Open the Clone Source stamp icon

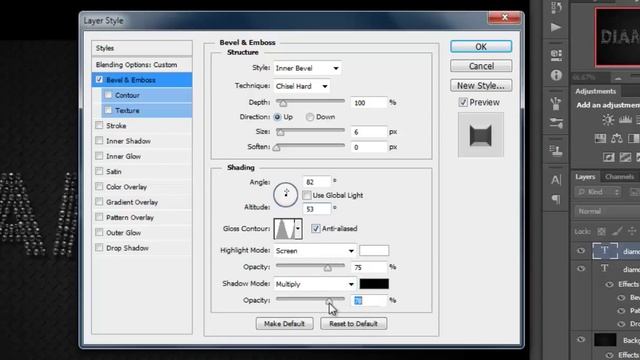point(556,151)
